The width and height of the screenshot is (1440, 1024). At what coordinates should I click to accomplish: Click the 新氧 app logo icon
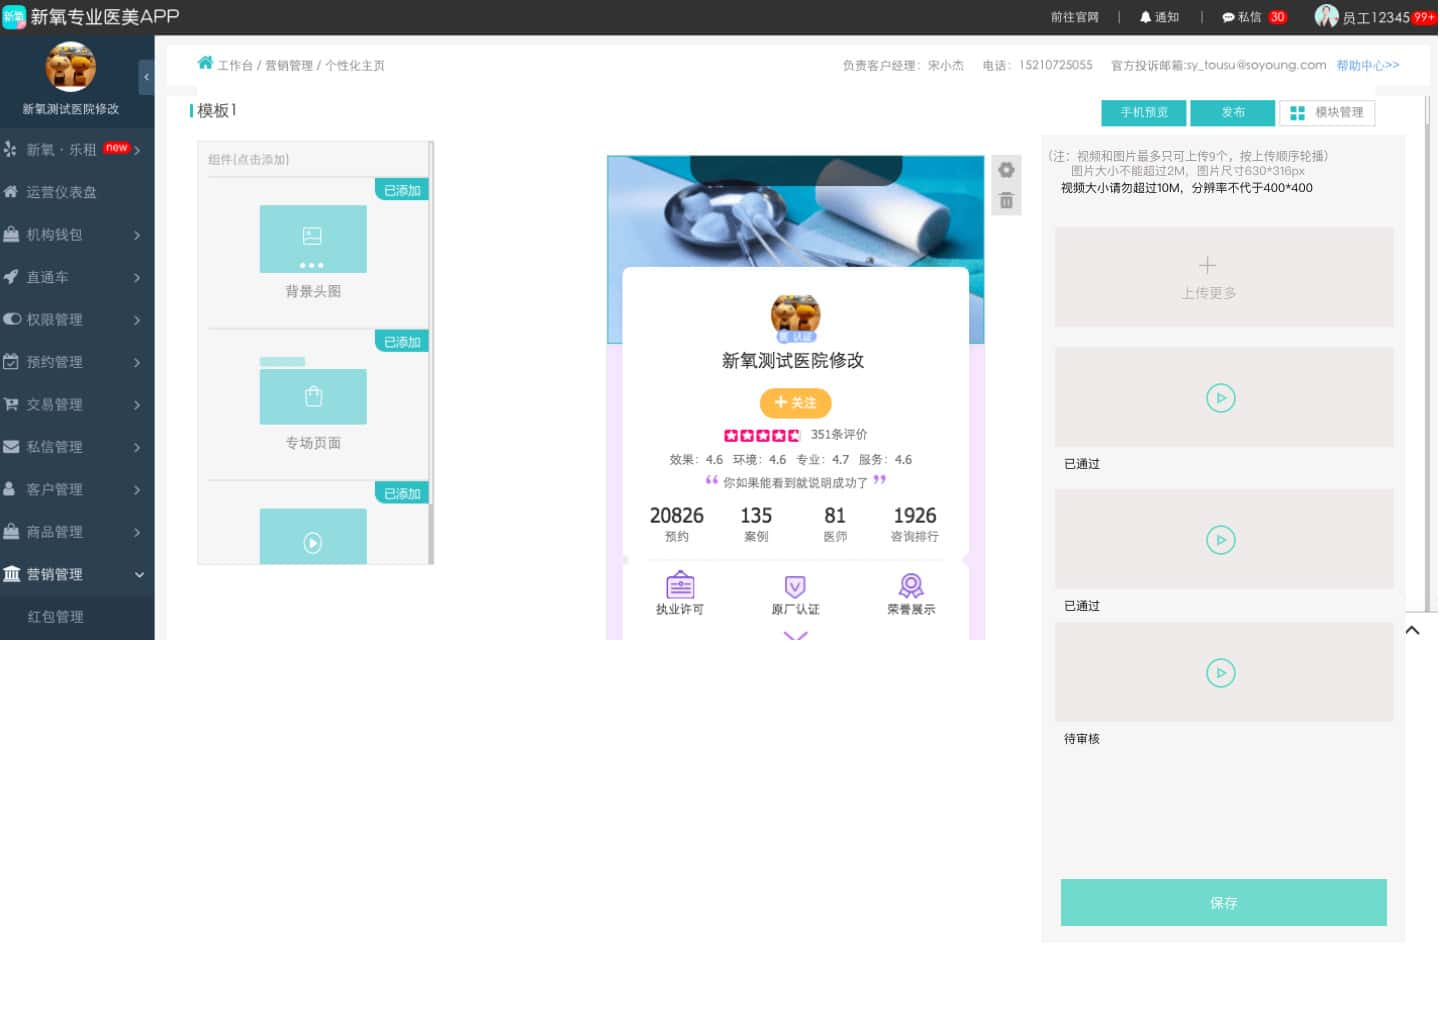14,16
